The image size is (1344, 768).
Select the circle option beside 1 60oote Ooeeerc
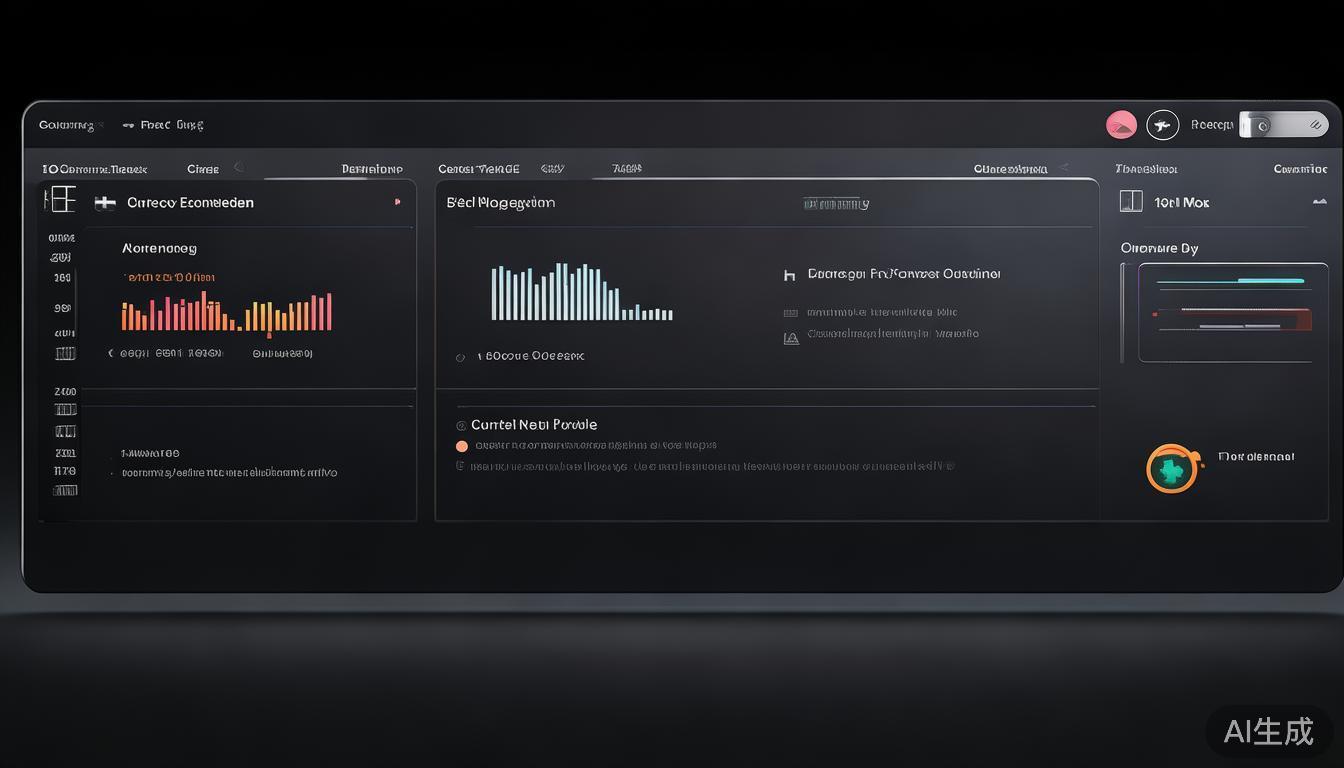tap(460, 357)
